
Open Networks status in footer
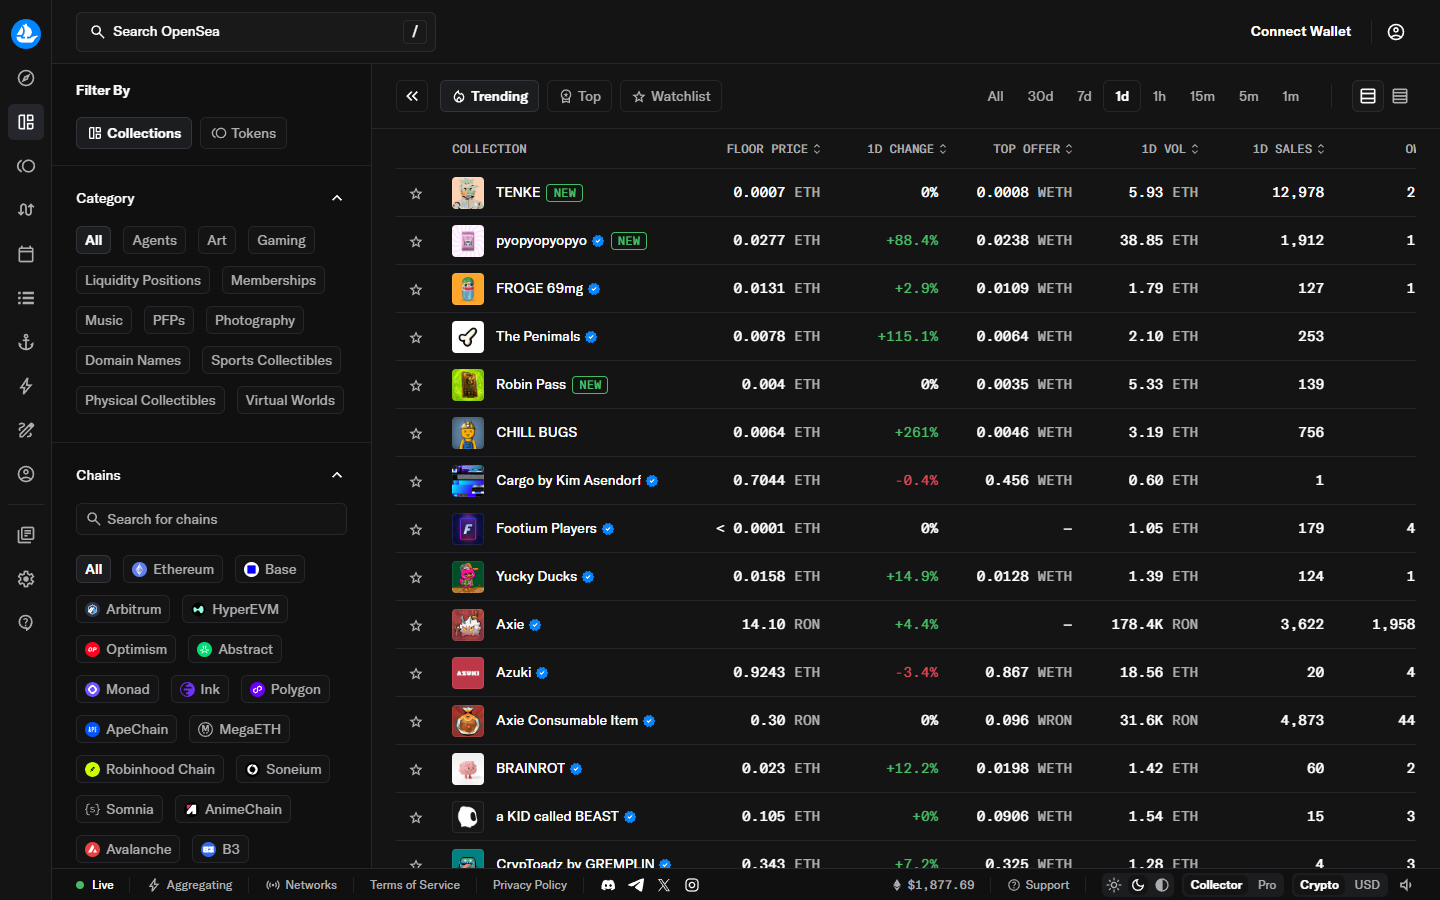click(301, 885)
